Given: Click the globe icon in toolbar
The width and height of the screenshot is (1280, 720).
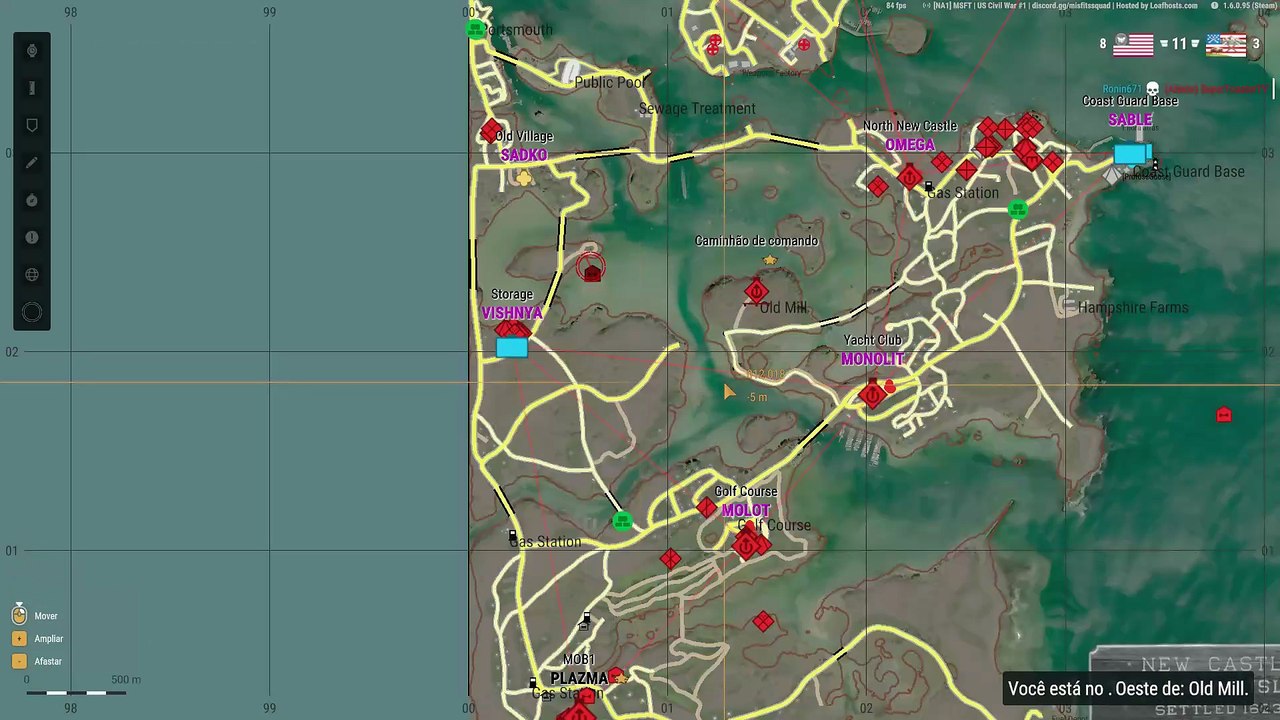Looking at the screenshot, I should (32, 274).
